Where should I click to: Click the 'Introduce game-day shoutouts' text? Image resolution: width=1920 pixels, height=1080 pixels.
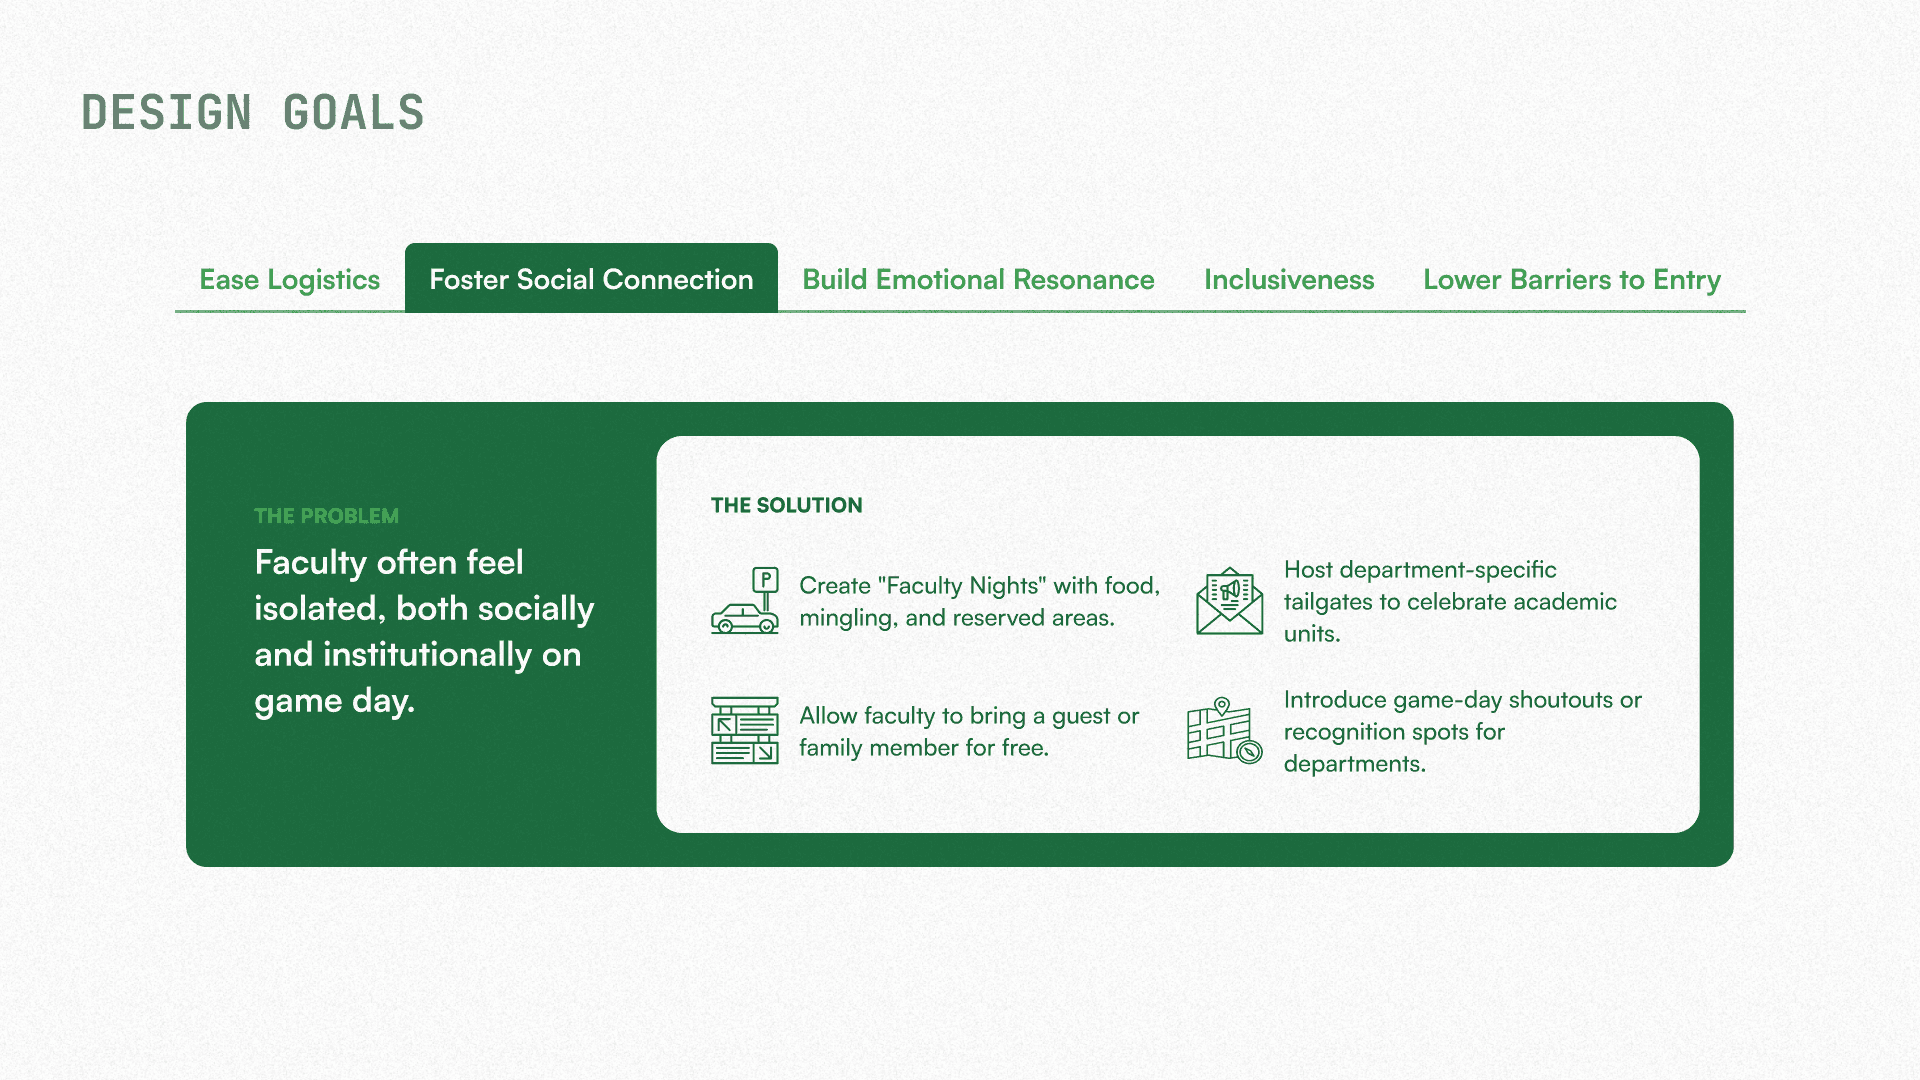tap(1461, 731)
